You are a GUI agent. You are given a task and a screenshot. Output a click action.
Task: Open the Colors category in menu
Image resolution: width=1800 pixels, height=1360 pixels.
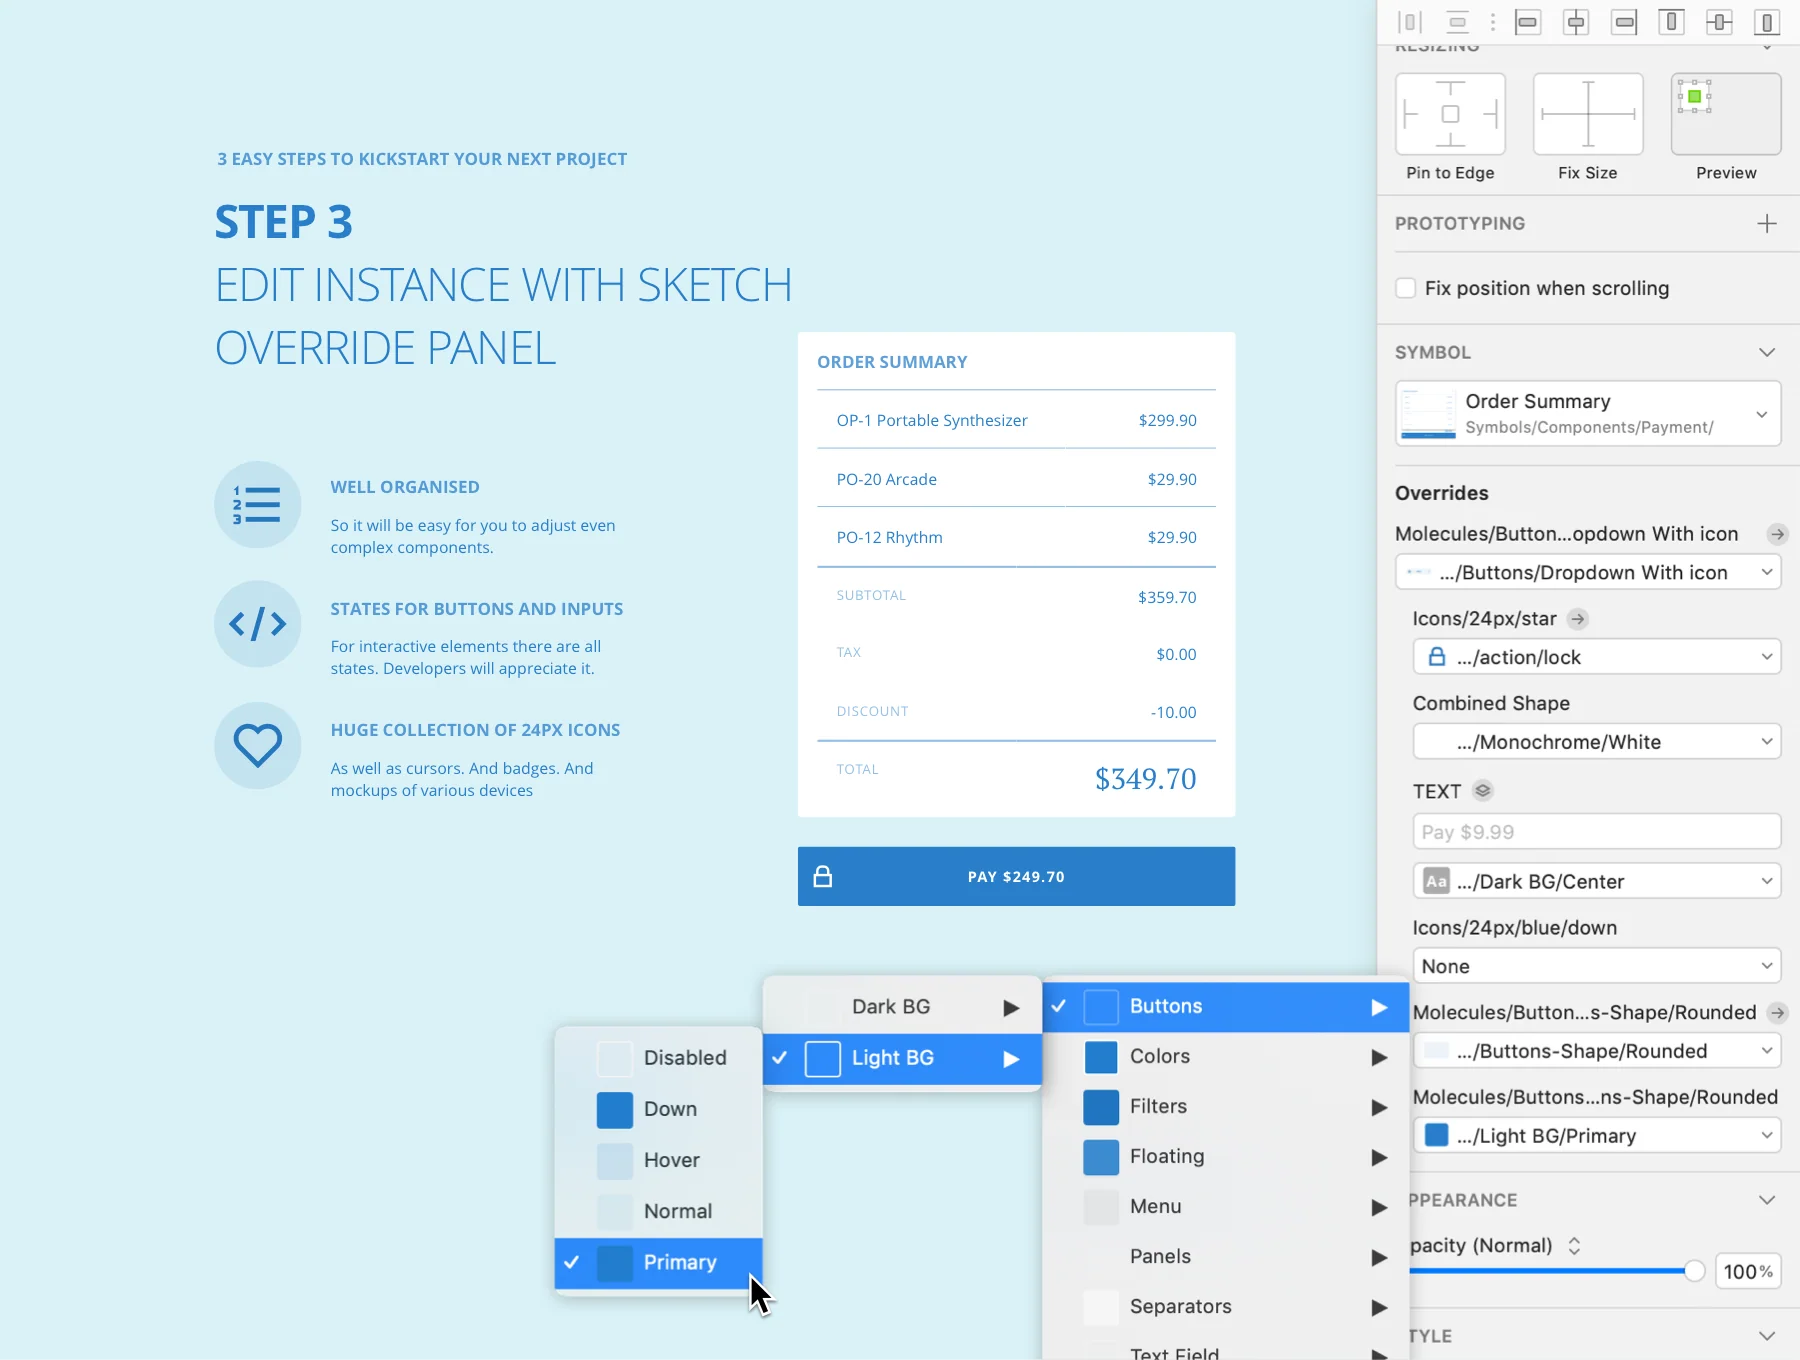click(1225, 1057)
